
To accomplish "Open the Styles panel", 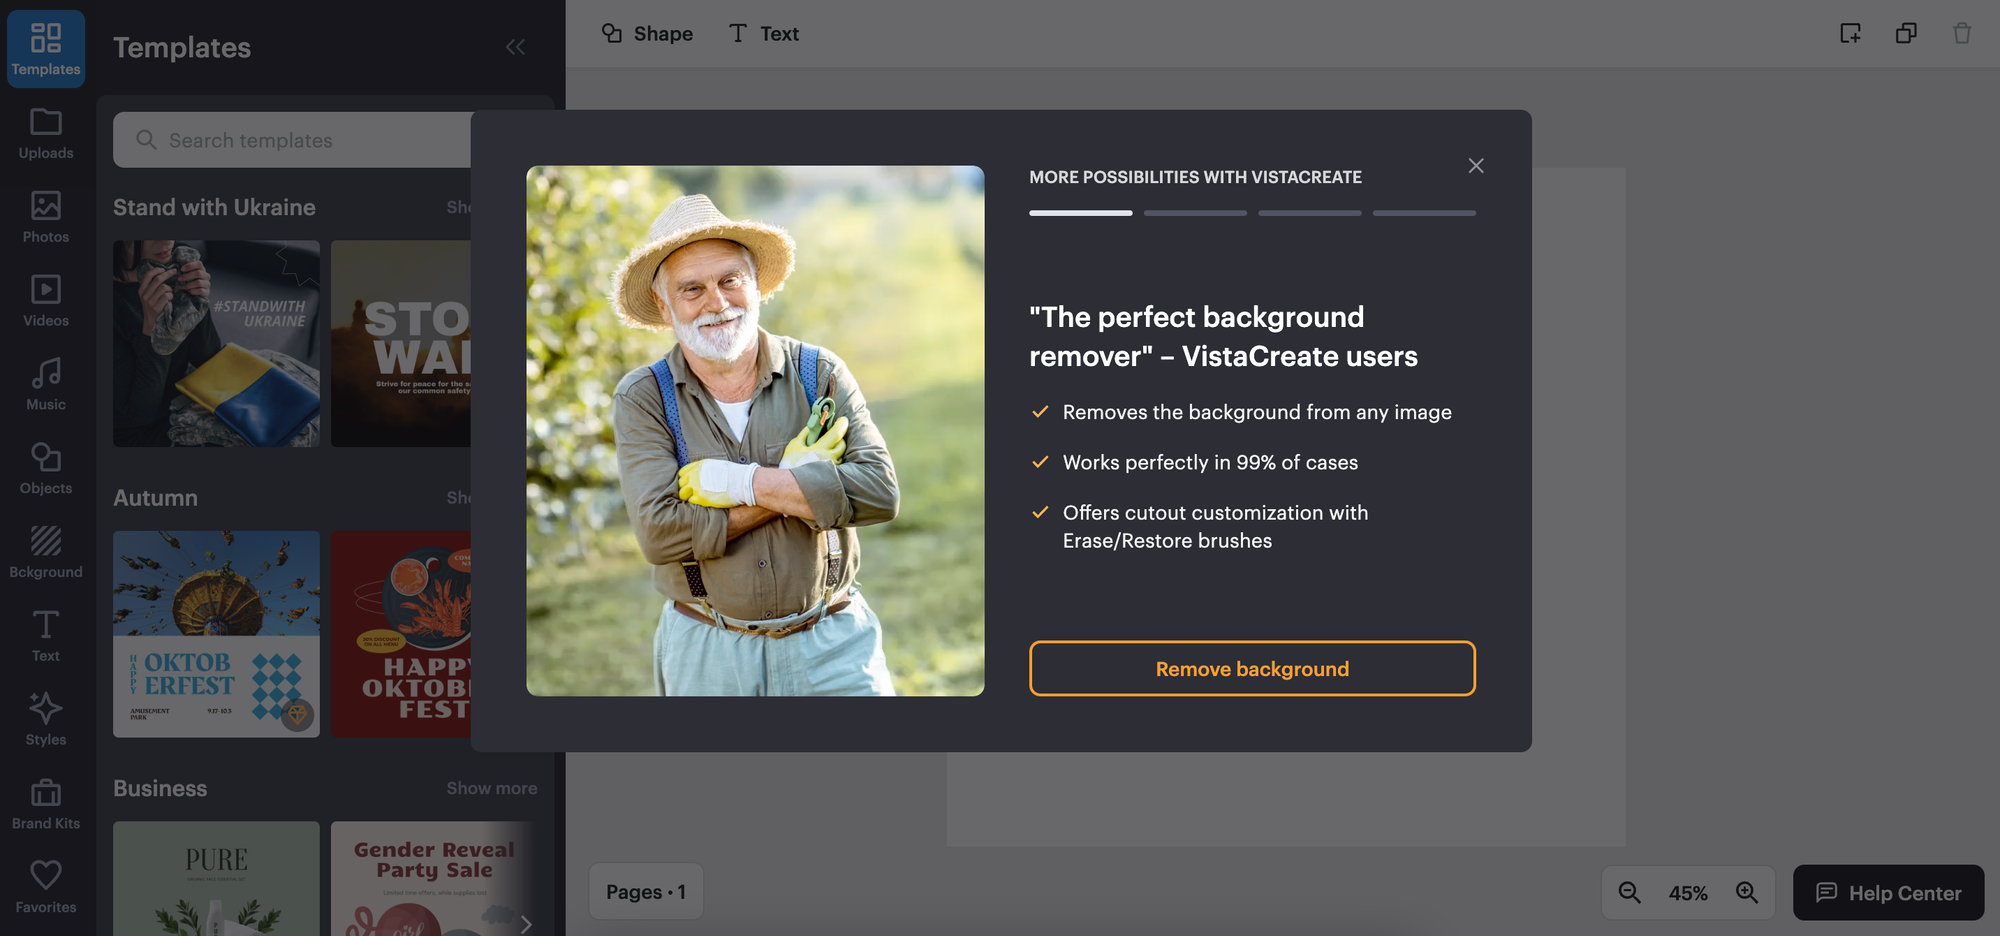I will point(45,718).
